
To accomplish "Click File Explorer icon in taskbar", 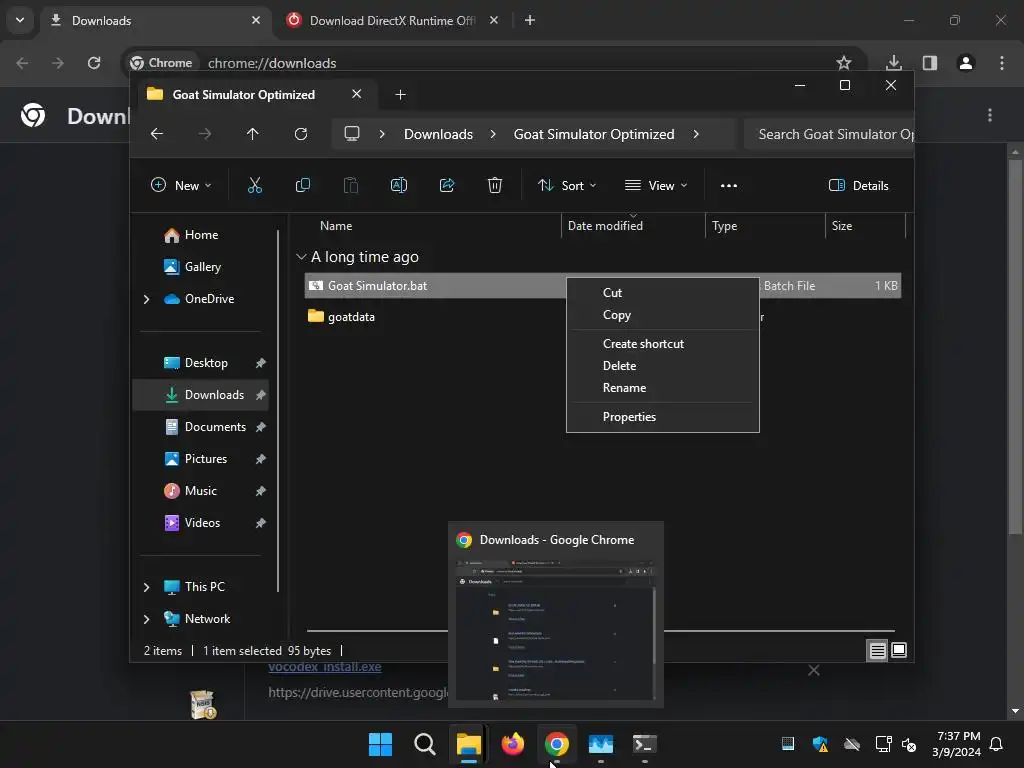I will pos(468,744).
